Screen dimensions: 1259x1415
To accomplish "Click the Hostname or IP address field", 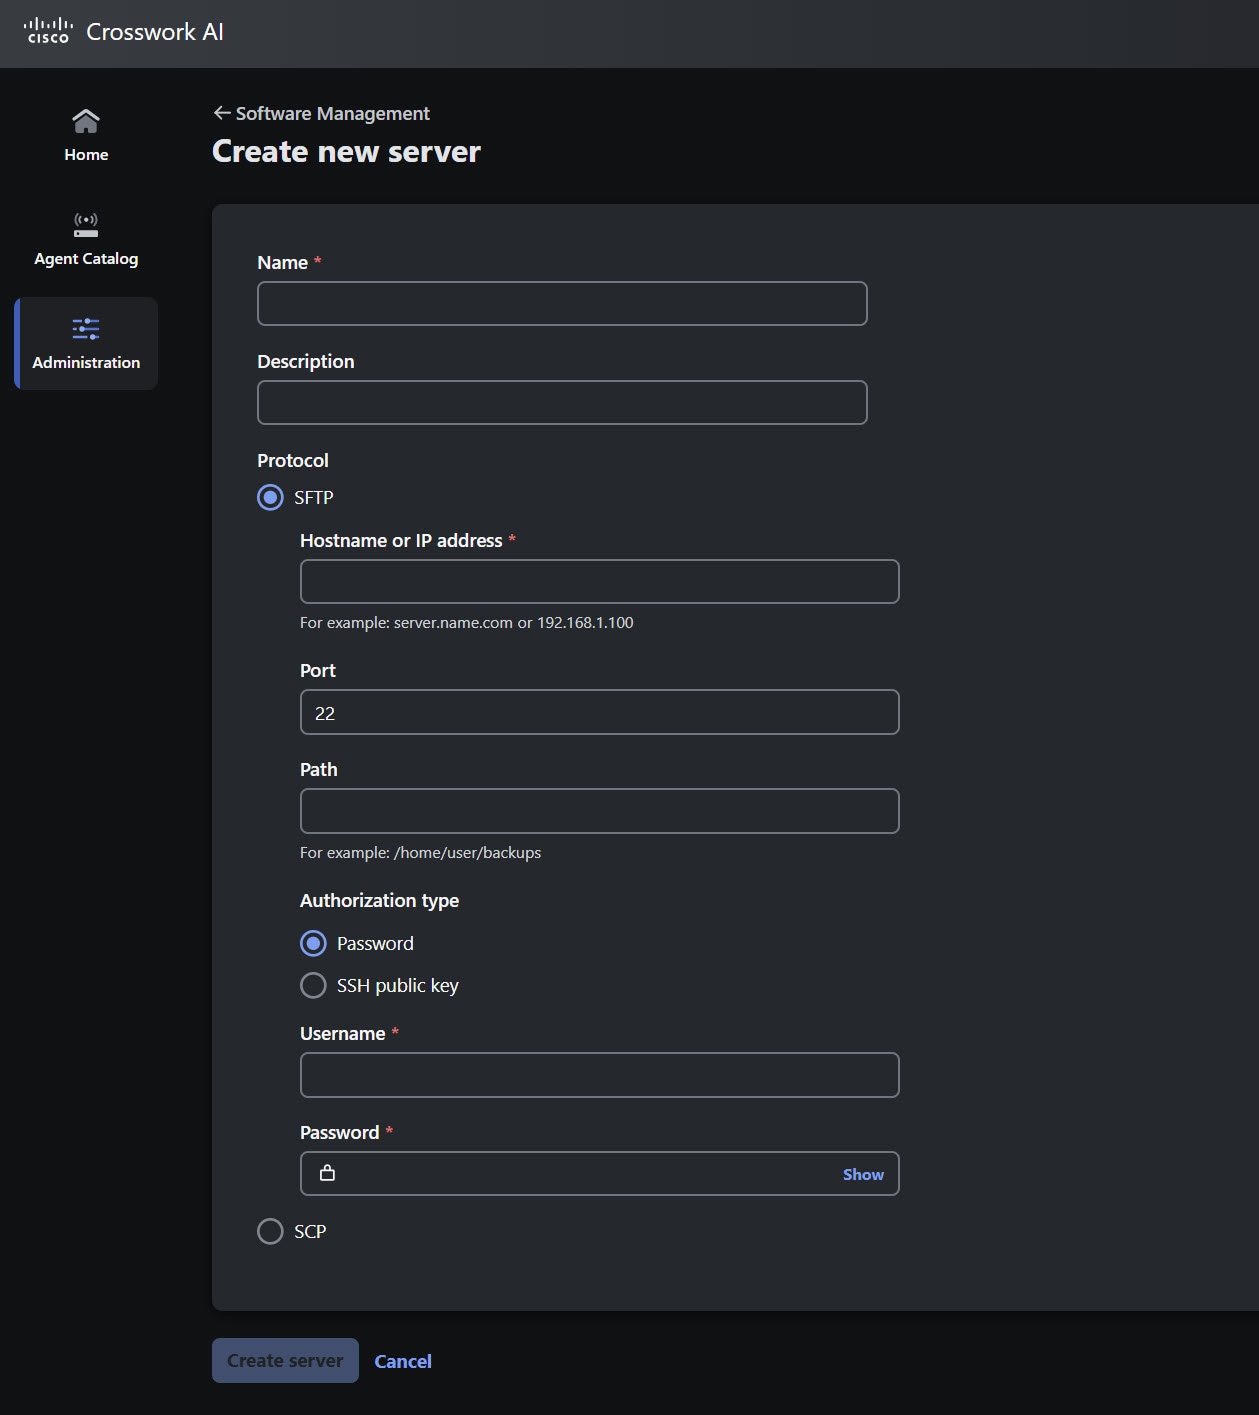I will [600, 581].
